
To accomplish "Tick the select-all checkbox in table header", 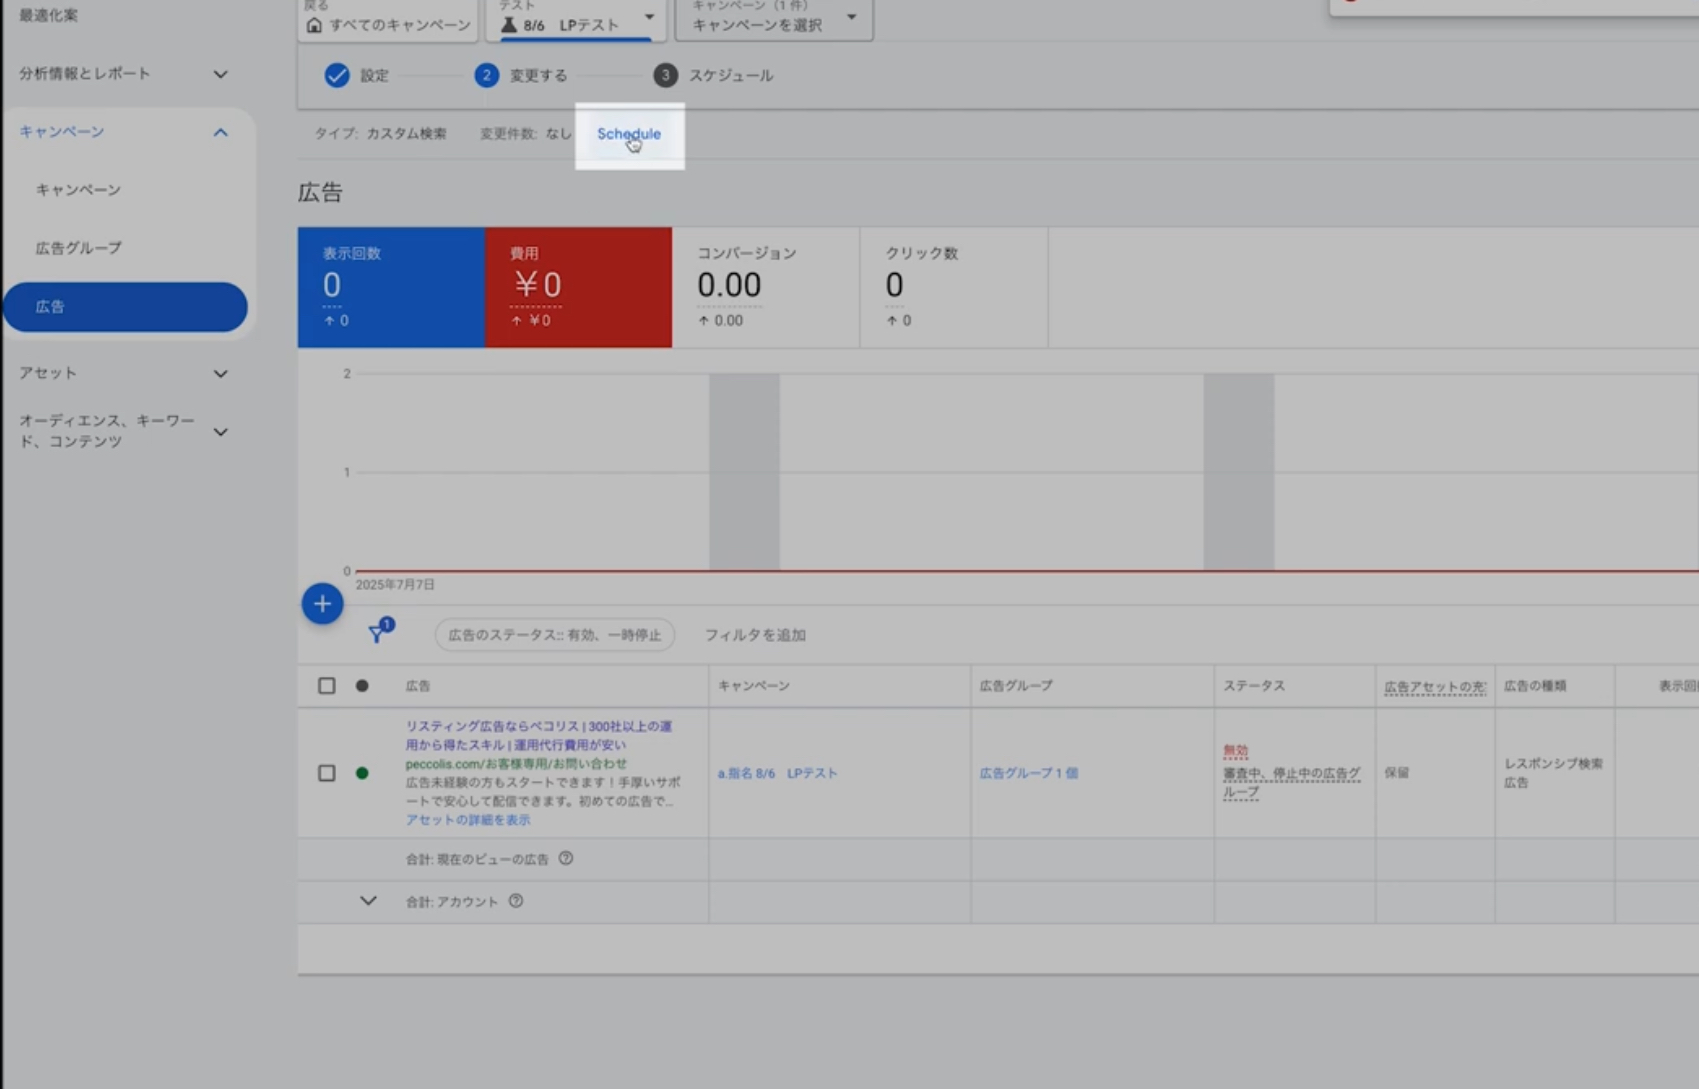I will point(327,686).
